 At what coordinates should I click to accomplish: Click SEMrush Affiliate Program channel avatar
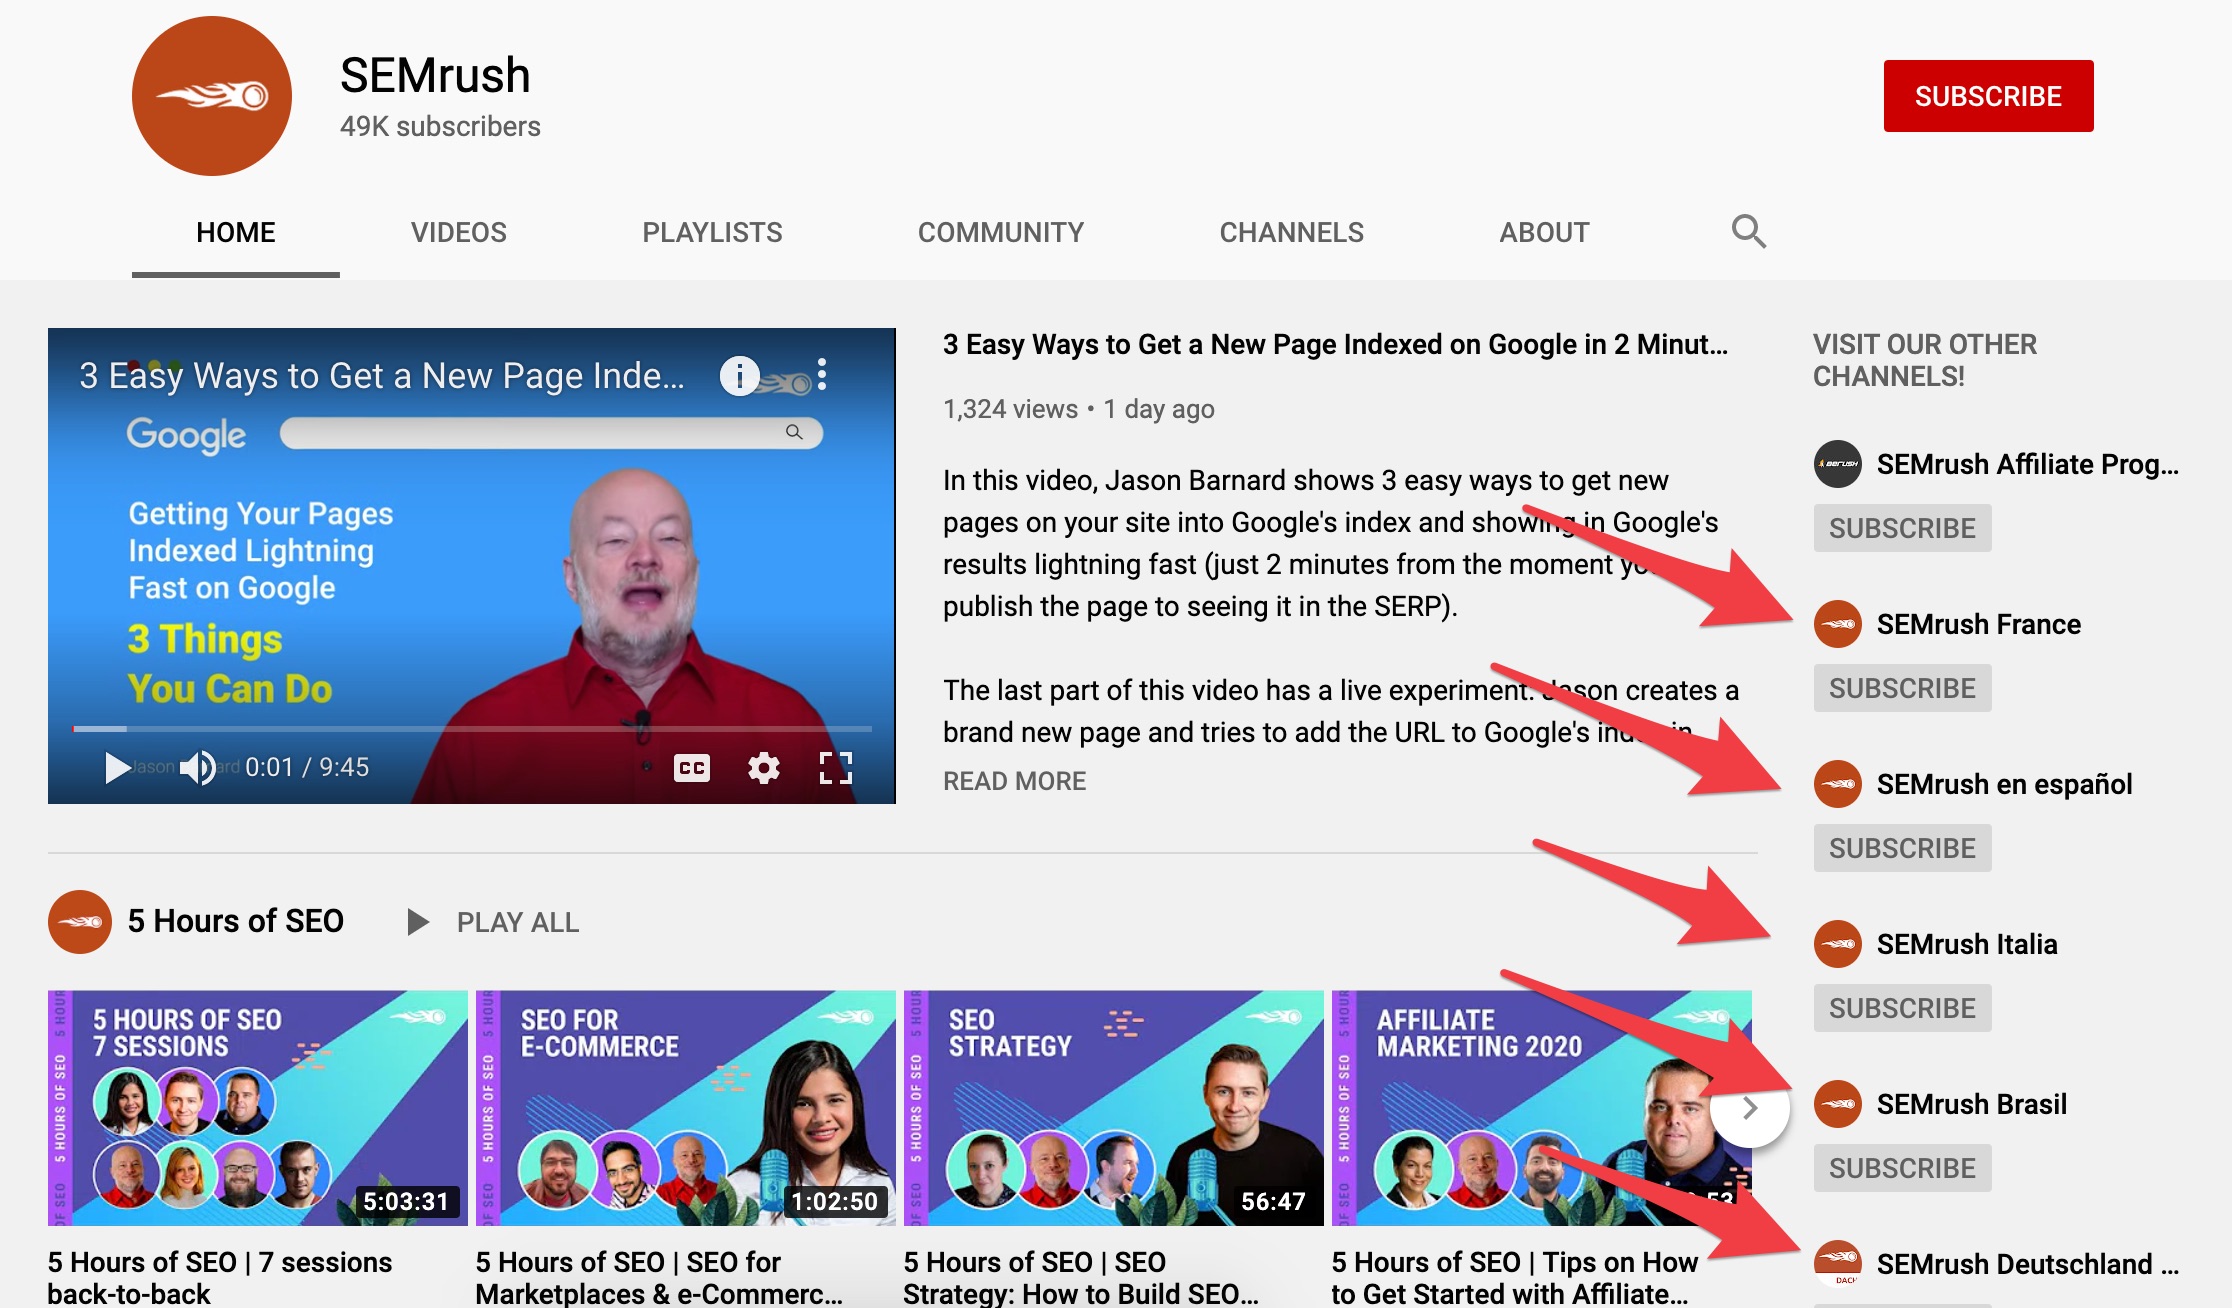[x=1838, y=464]
